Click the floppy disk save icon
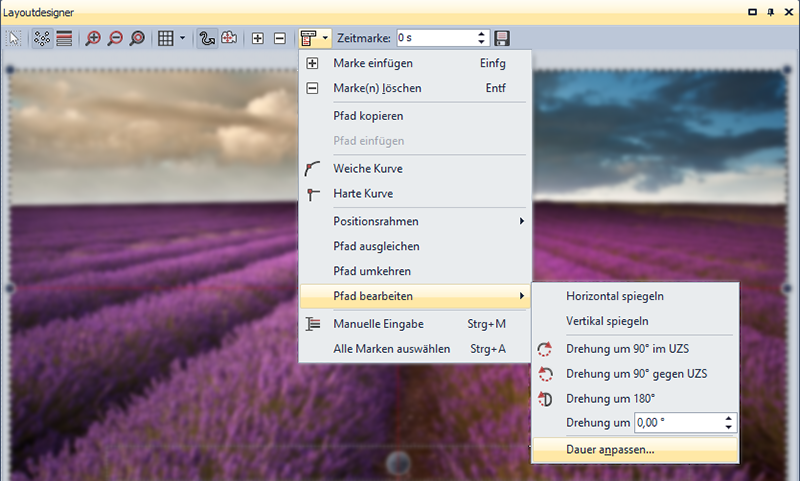800x481 pixels. tap(502, 38)
